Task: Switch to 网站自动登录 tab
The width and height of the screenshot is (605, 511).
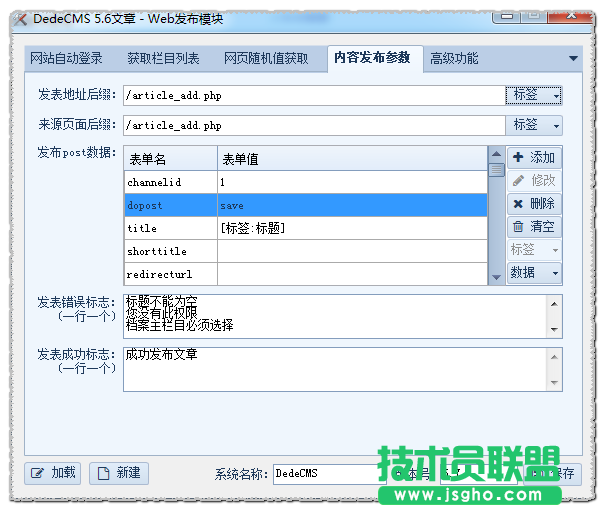Action: point(66,59)
